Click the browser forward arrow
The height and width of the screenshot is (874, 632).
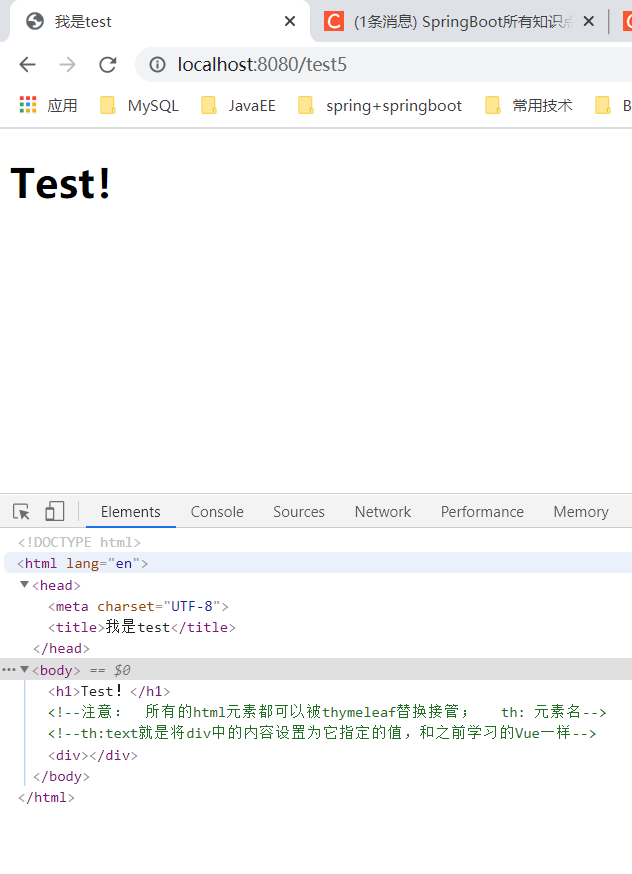[x=67, y=65]
